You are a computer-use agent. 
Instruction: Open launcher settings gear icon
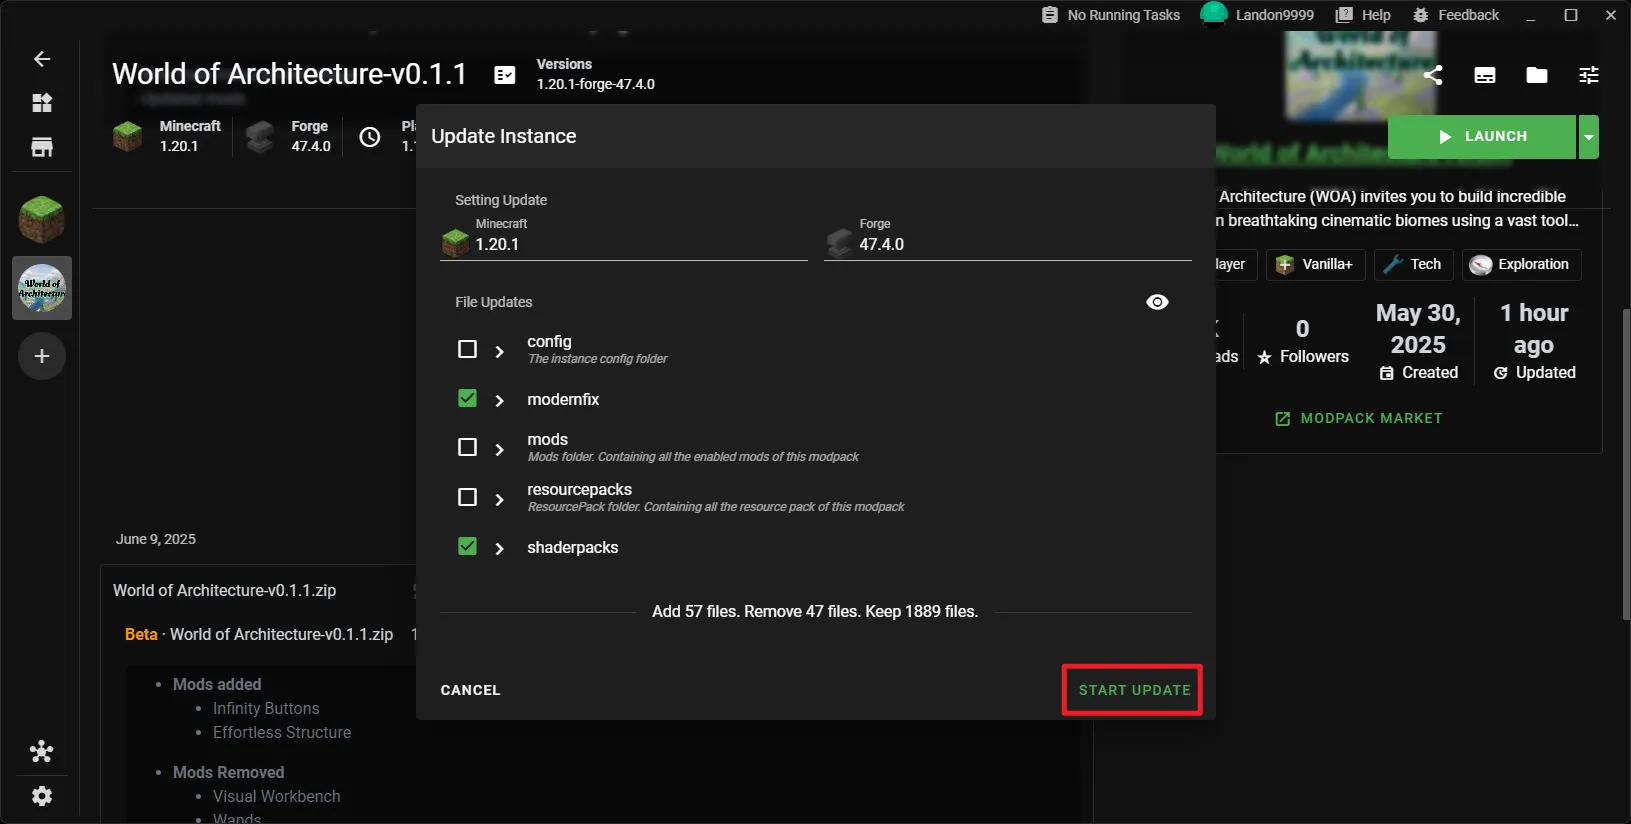tap(42, 797)
